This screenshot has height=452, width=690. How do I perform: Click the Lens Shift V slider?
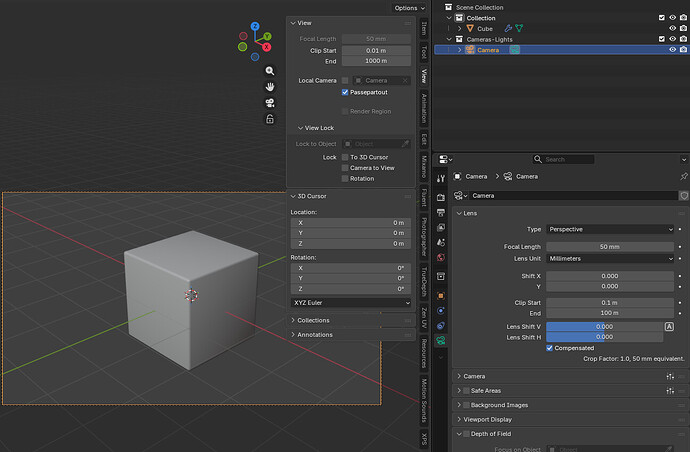[x=605, y=327]
